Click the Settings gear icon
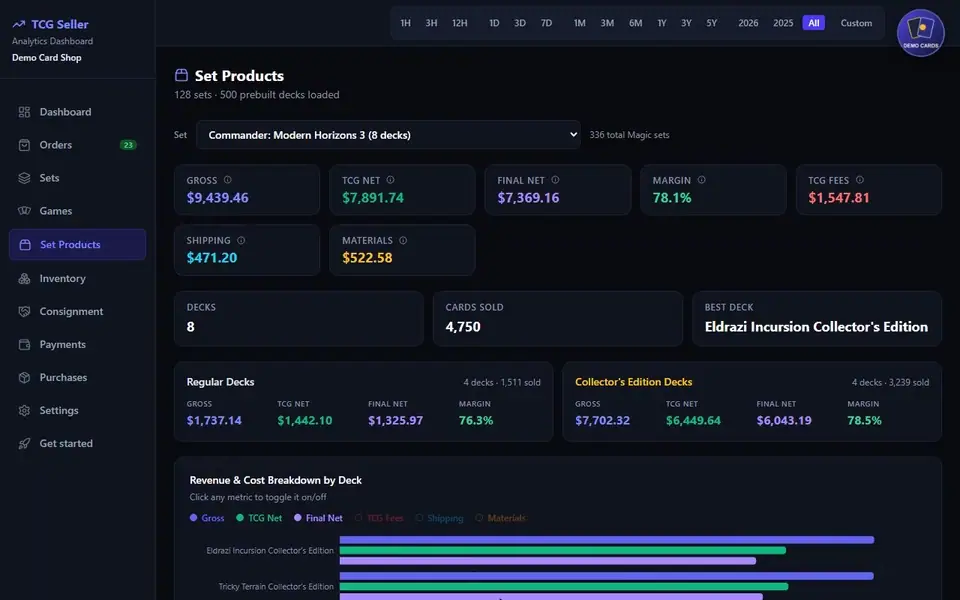Viewport: 960px width, 600px height. 24,411
